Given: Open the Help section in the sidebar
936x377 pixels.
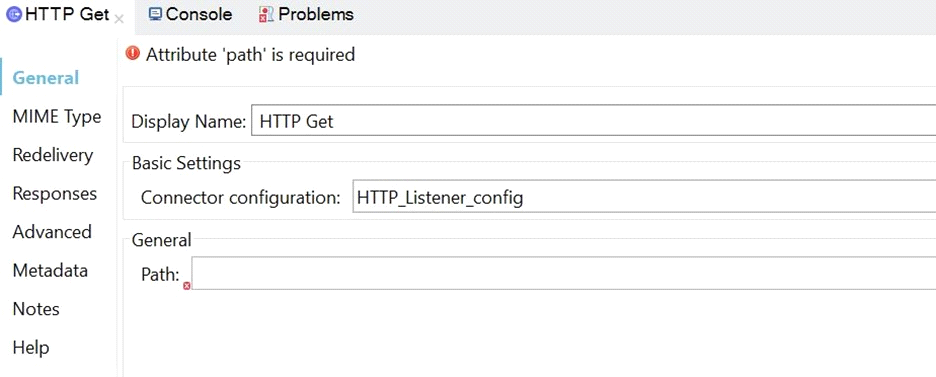Looking at the screenshot, I should (x=30, y=348).
